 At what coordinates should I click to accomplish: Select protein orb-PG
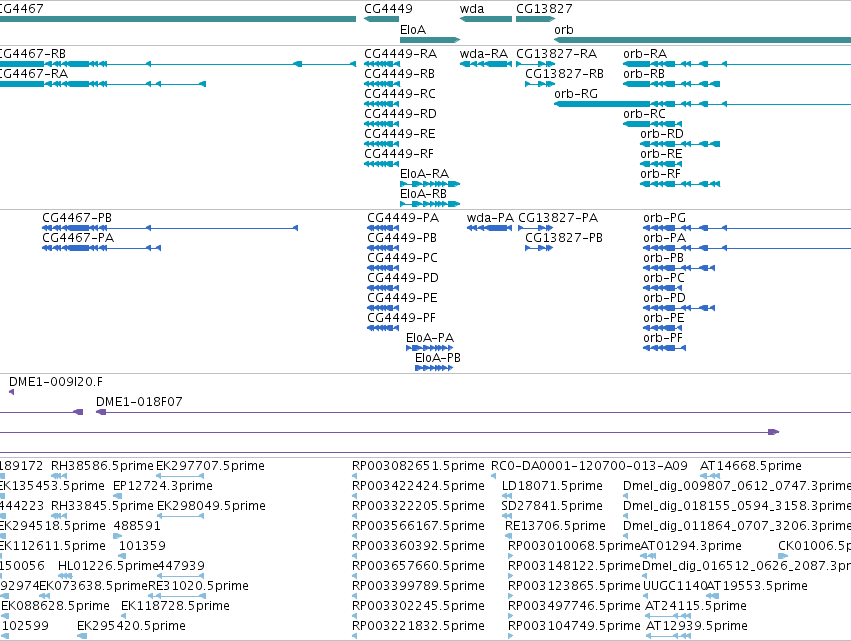click(x=747, y=228)
